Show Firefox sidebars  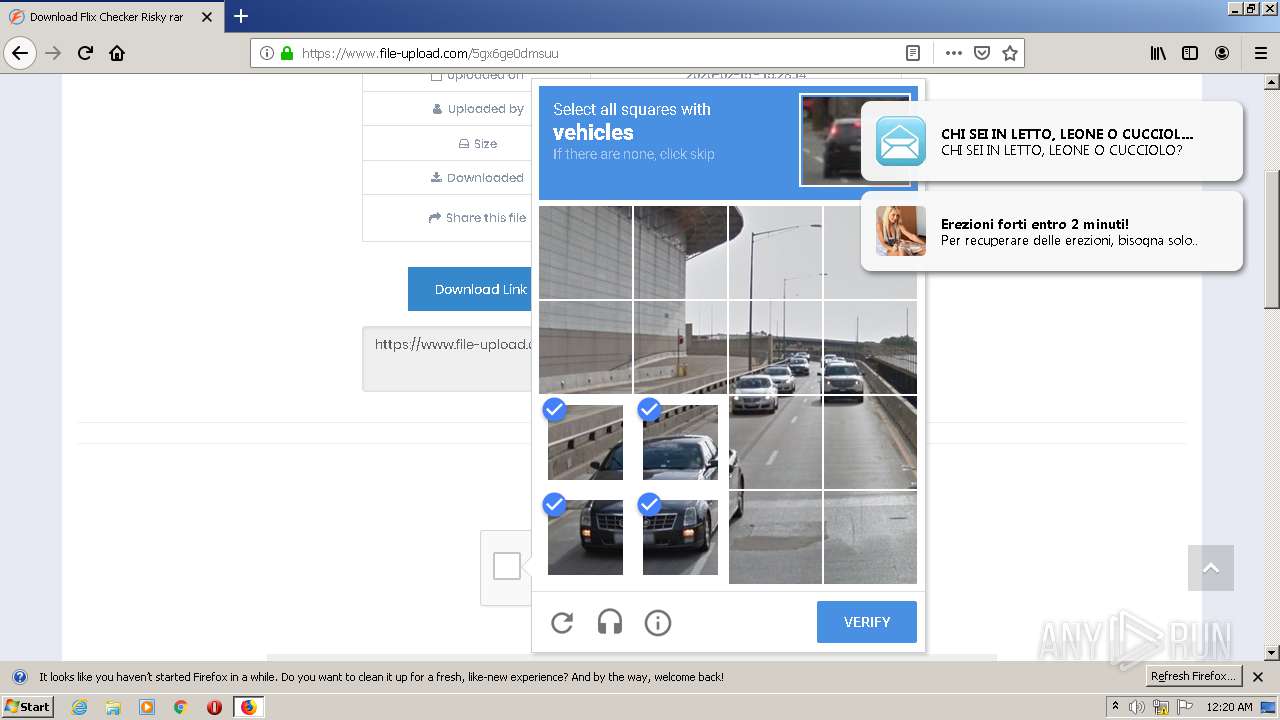coord(1190,53)
